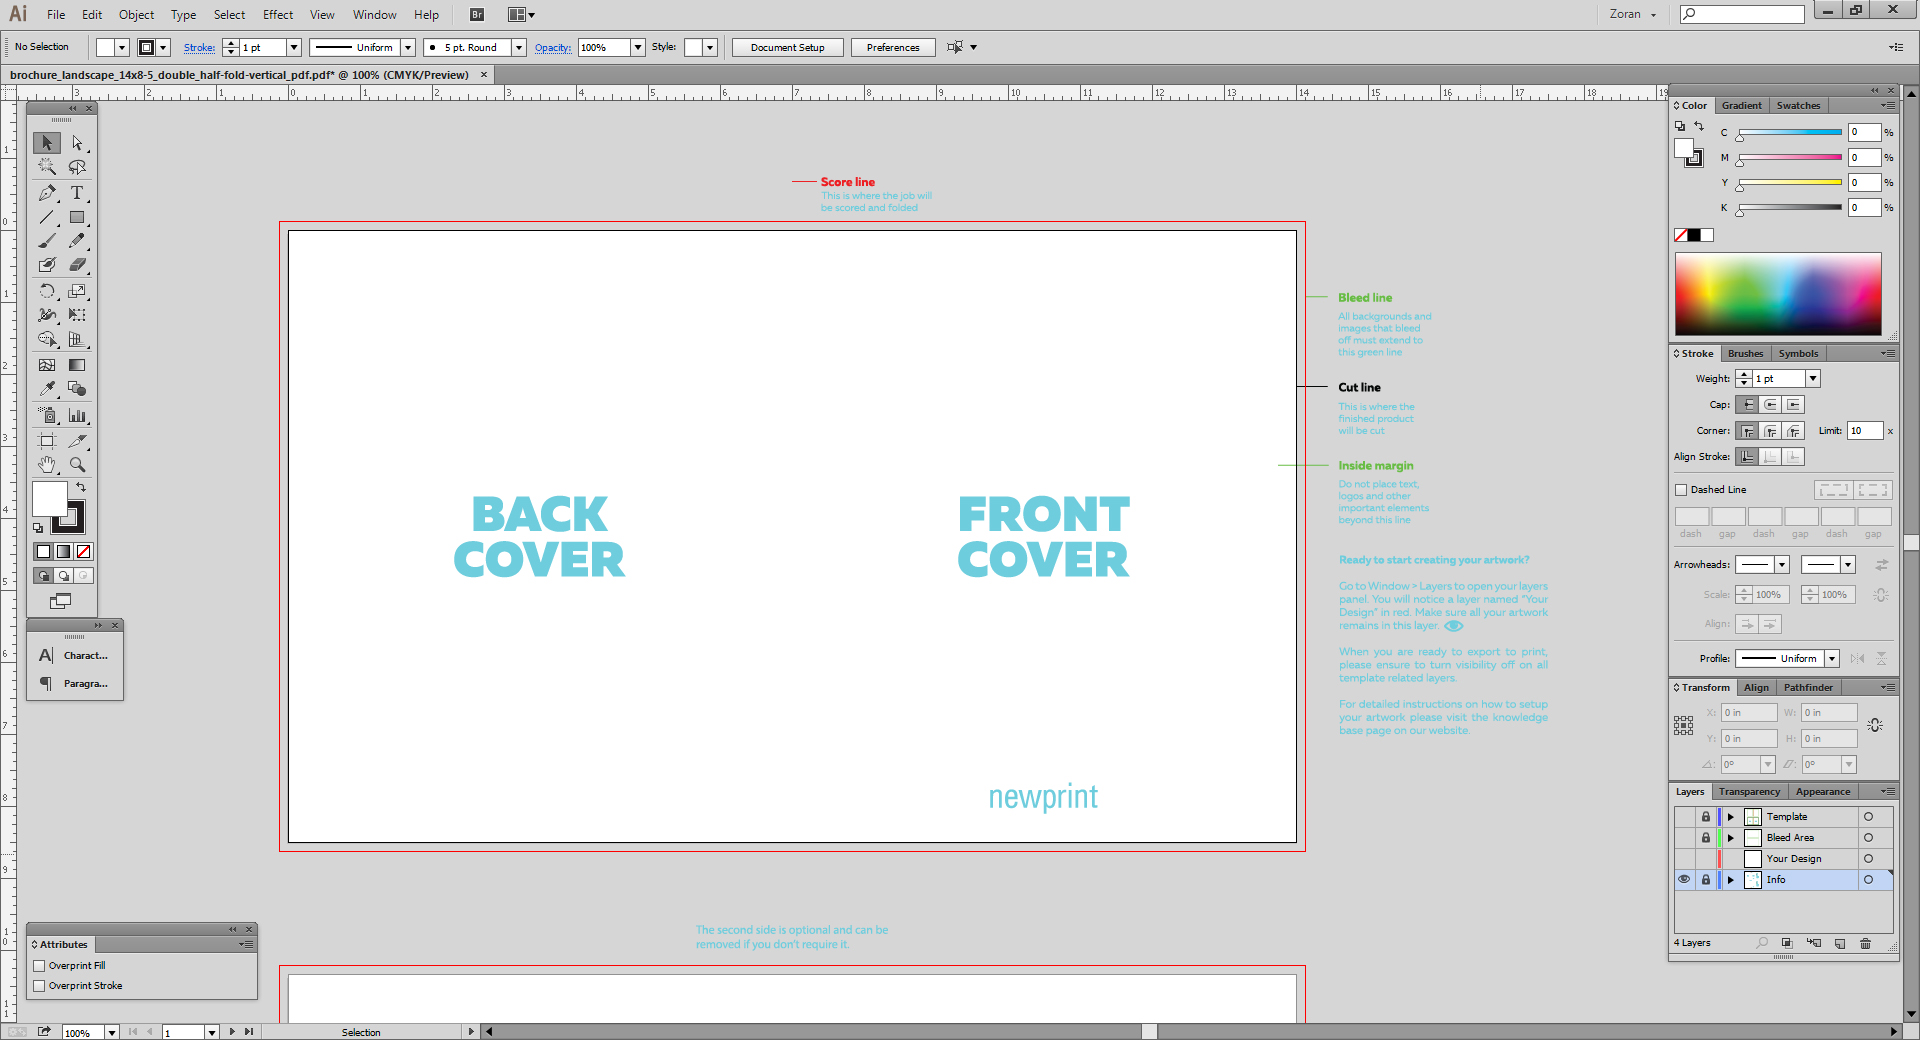Select the Gradient tool in toolbox

[x=77, y=365]
